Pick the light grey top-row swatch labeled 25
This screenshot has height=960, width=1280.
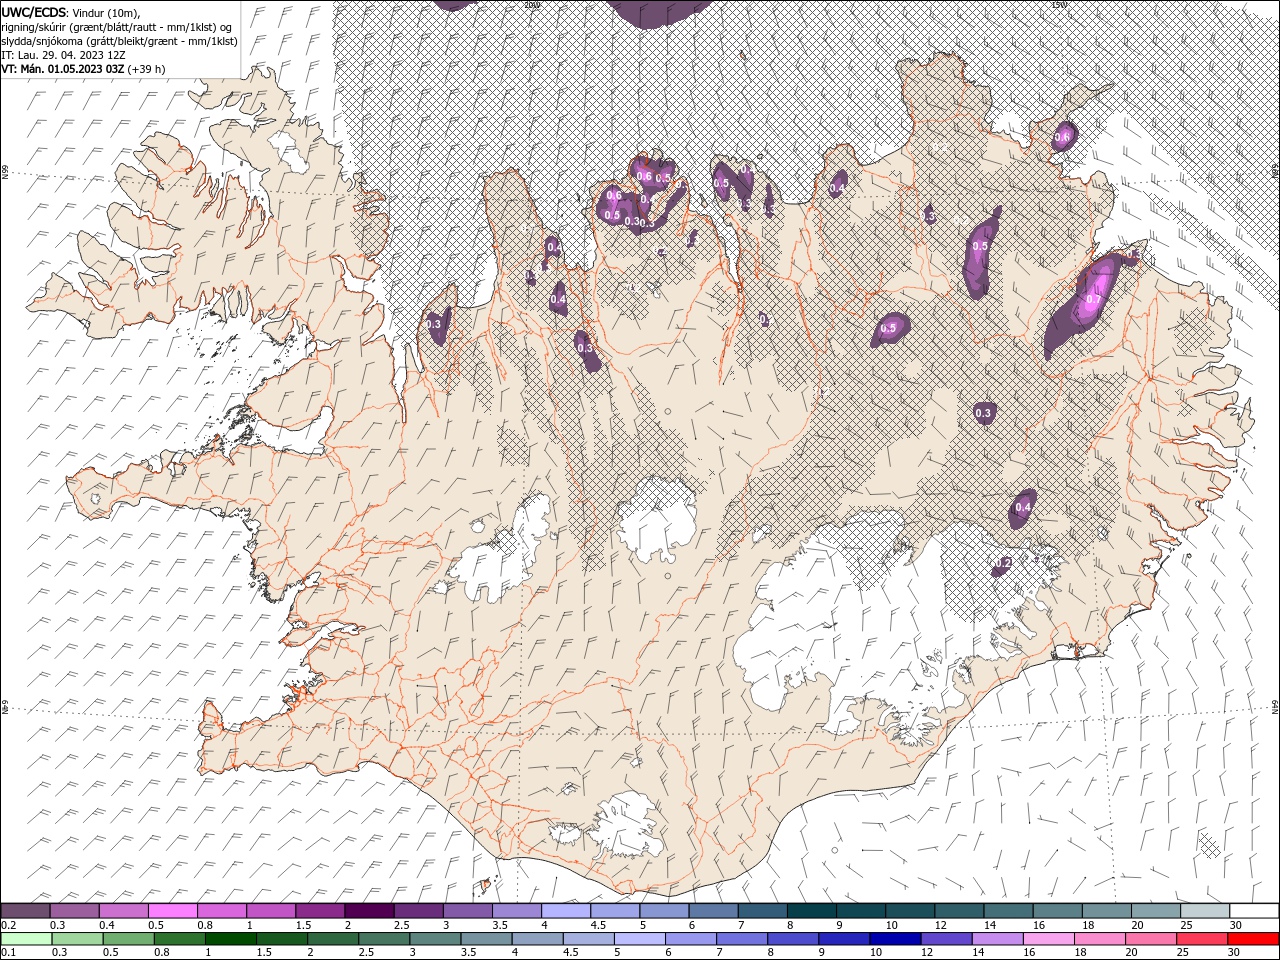click(1204, 910)
